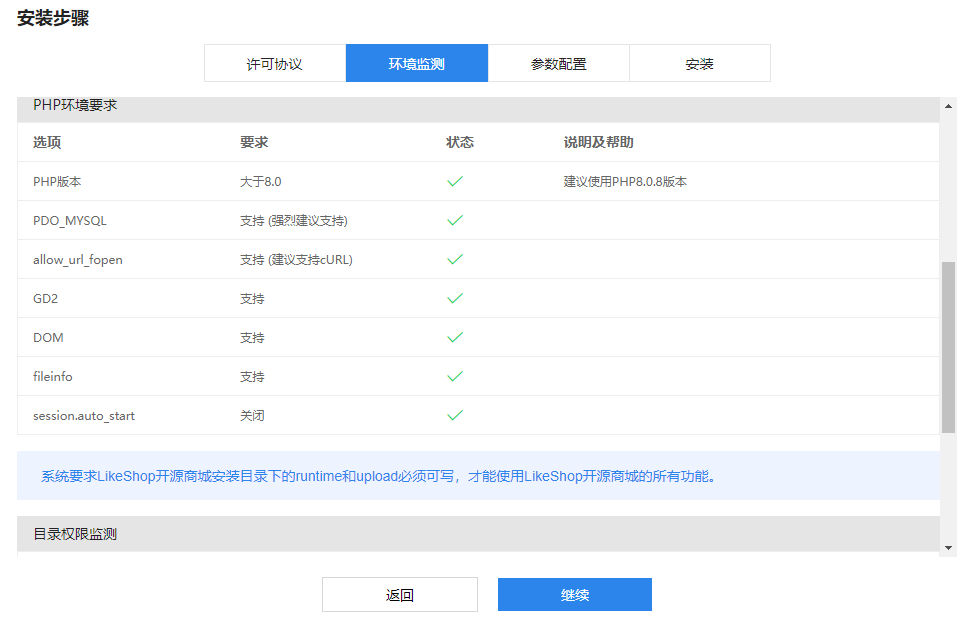Click the status checkmark for DOM
Image resolution: width=970 pixels, height=625 pixels.
[x=455, y=337]
